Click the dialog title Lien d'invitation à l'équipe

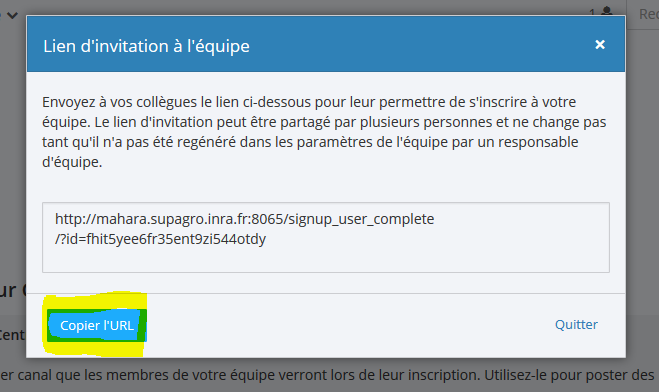point(146,46)
